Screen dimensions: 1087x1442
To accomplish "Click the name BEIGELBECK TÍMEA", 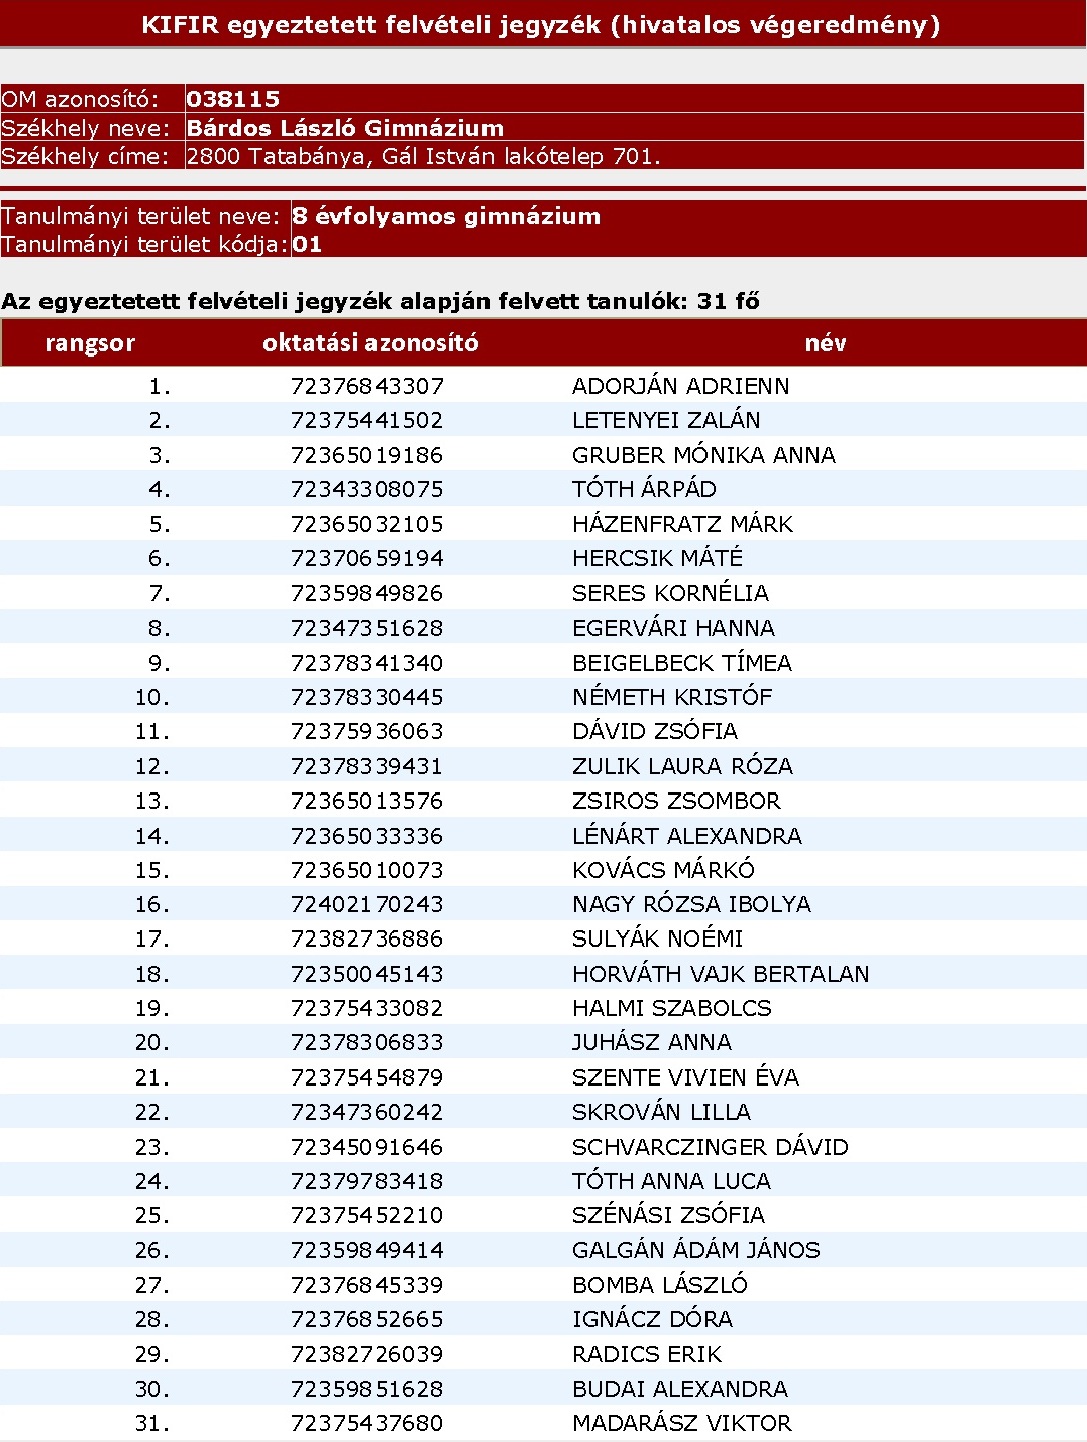I will 681,663.
